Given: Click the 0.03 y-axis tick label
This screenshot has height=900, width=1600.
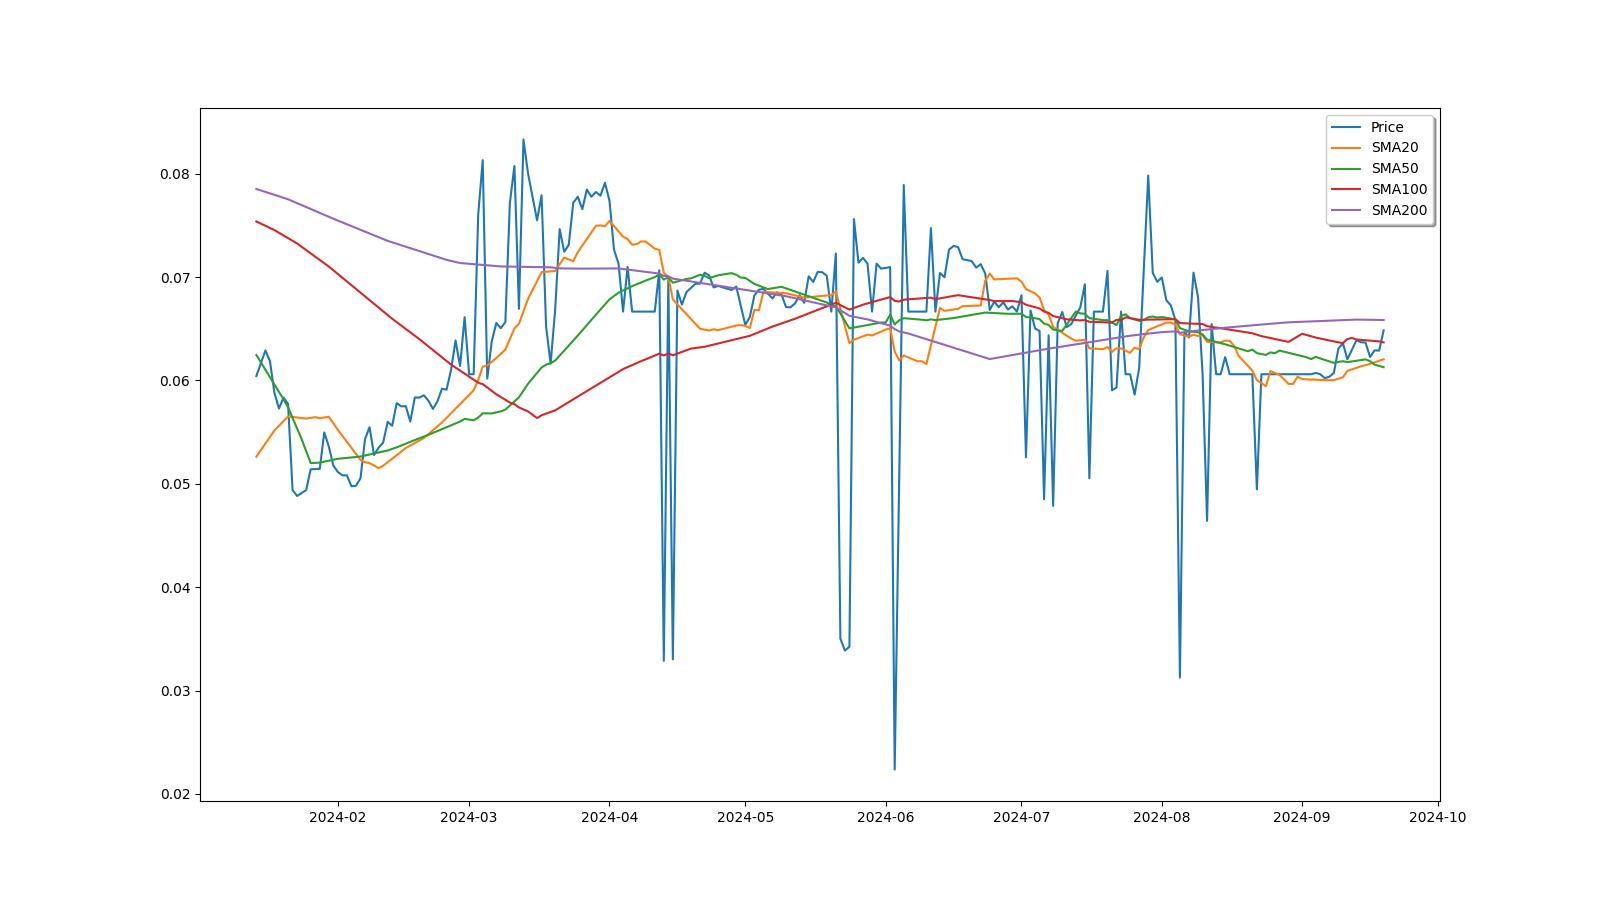Looking at the screenshot, I should [174, 691].
